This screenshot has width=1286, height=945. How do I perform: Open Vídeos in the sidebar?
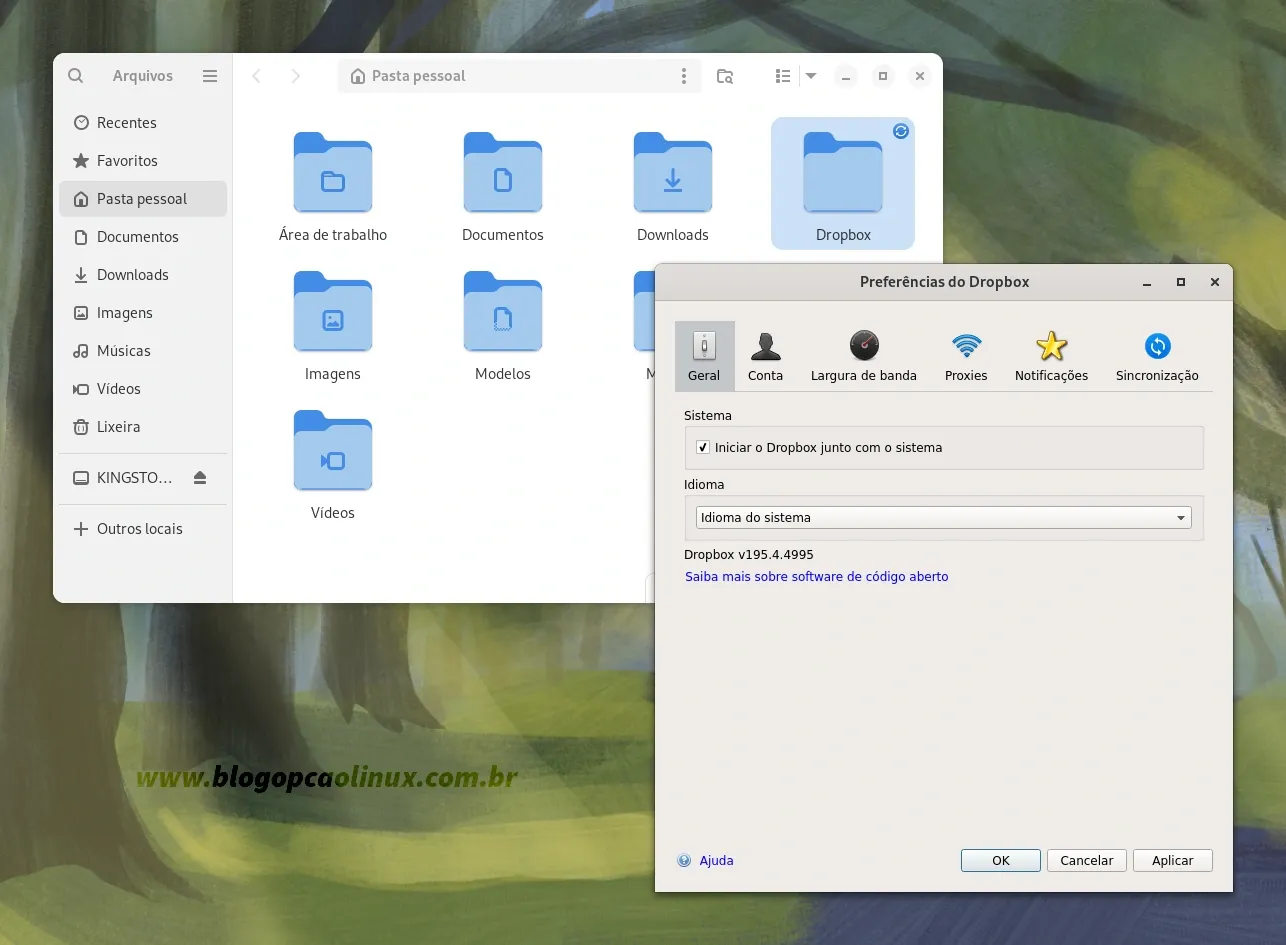pos(143,389)
